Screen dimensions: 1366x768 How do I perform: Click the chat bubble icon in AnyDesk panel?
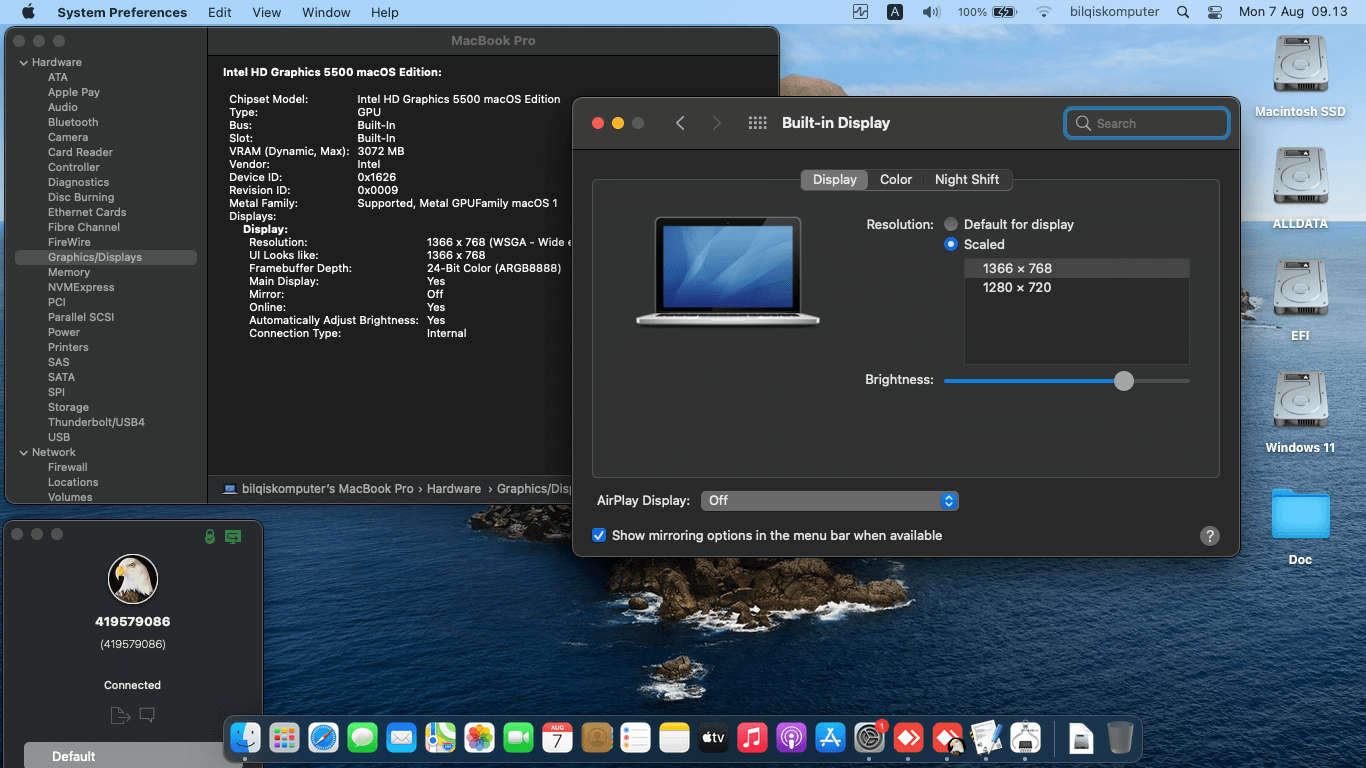click(147, 715)
